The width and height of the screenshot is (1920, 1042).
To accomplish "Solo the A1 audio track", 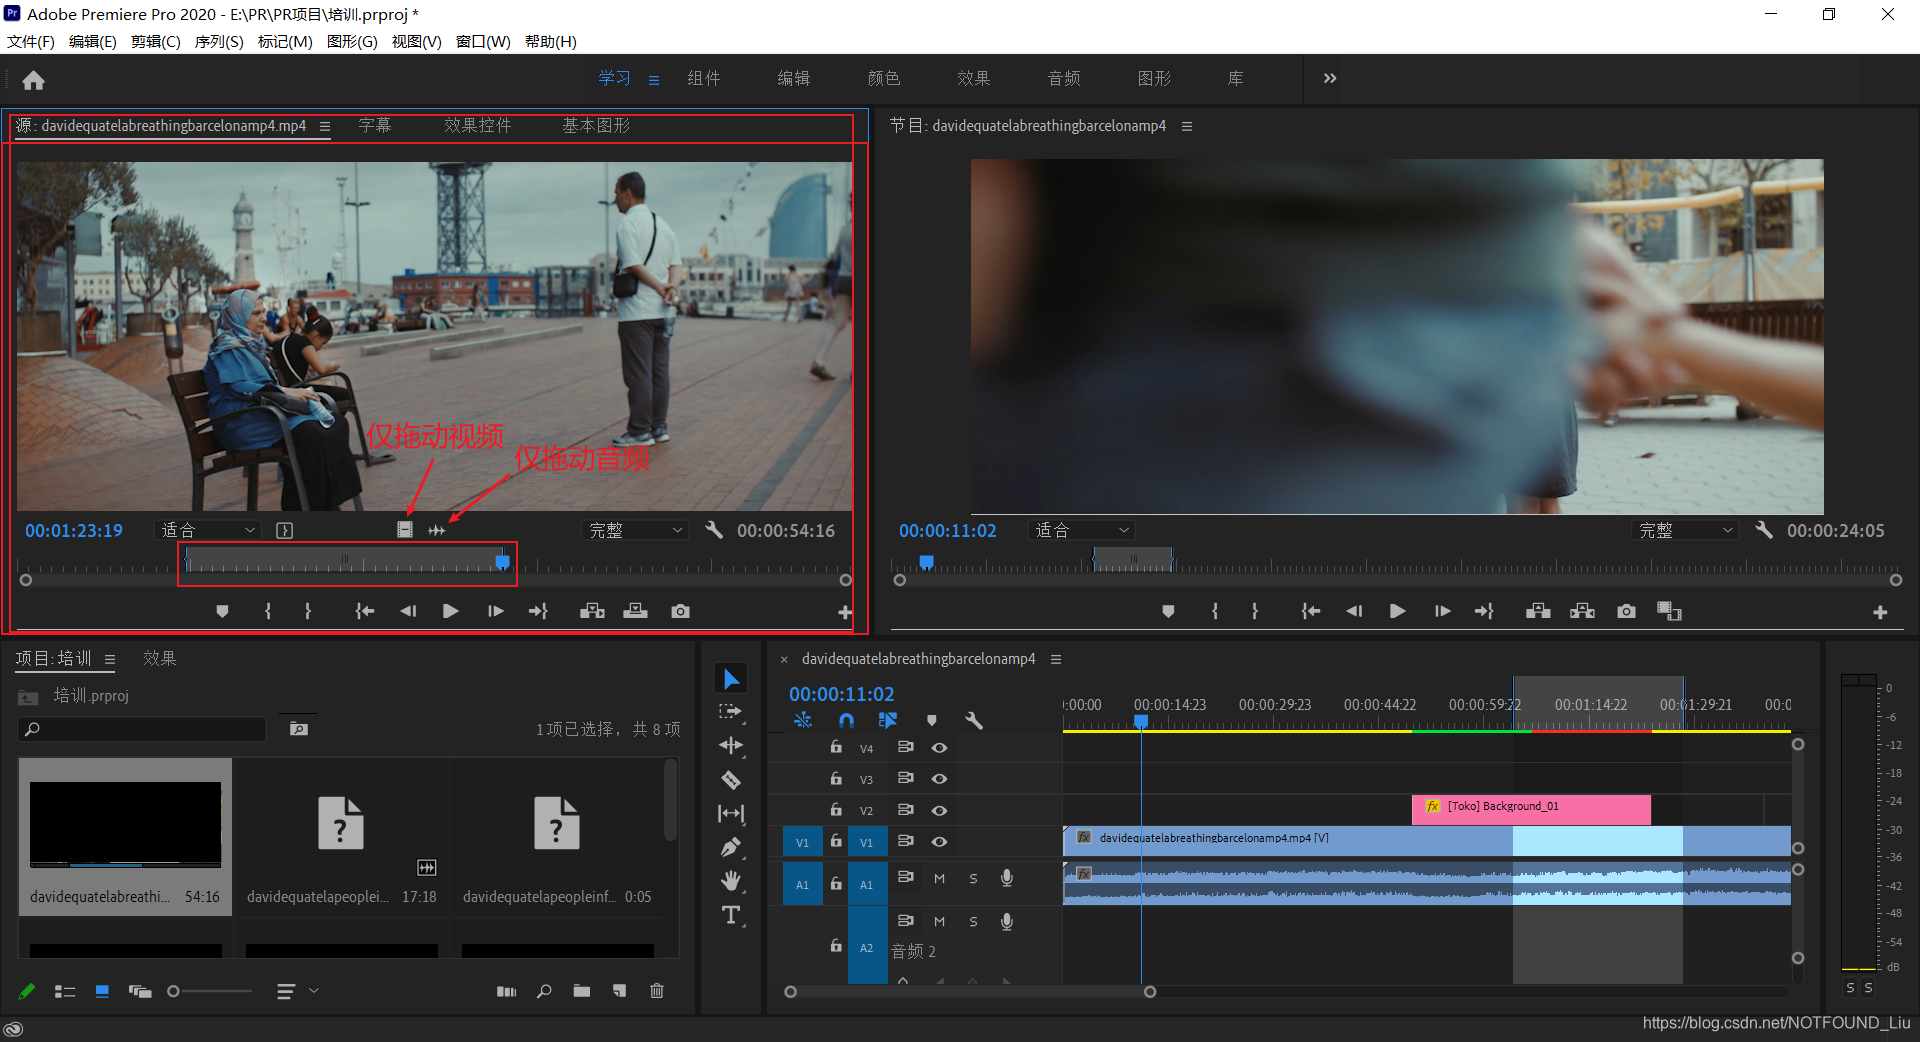I will (973, 879).
